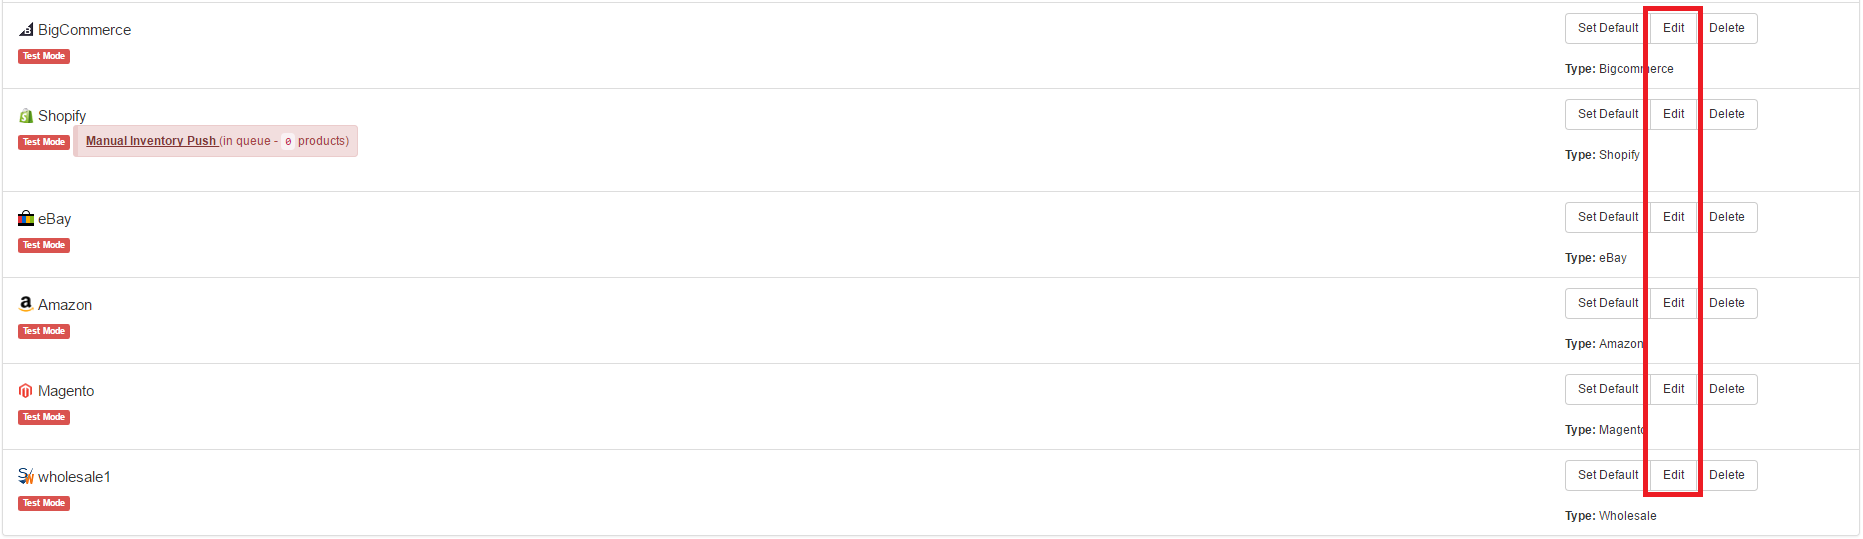Screen dimensions: 1863x539
Task: Edit the Shopify channel
Action: pos(1673,114)
